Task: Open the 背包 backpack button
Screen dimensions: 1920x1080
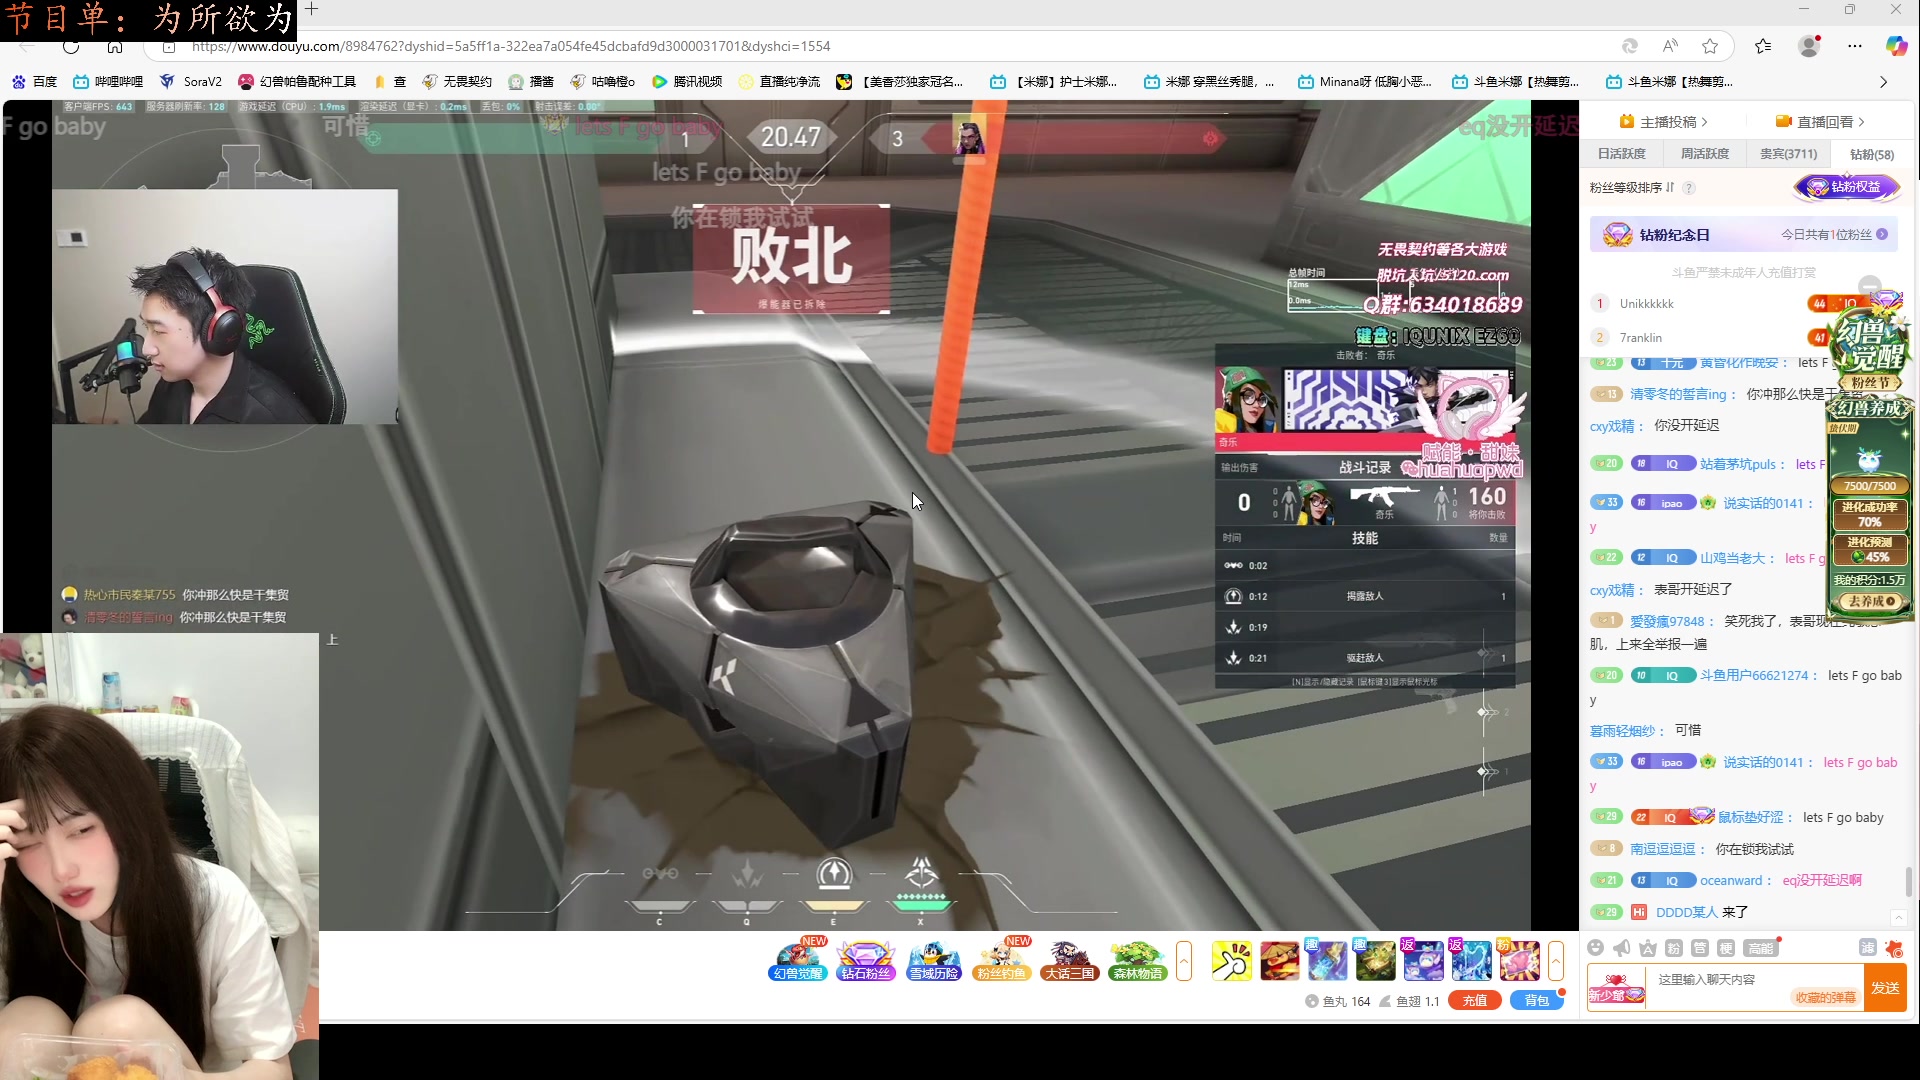Action: tap(1537, 1000)
